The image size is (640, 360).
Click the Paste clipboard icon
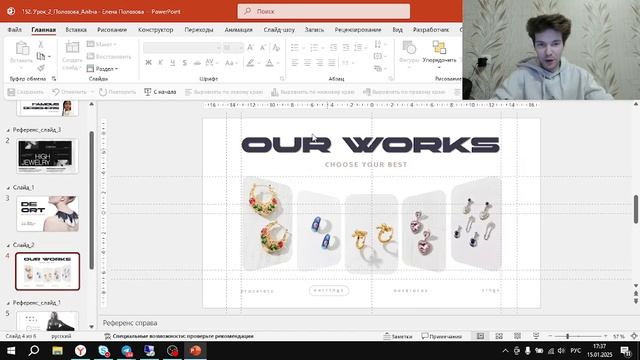(22, 49)
